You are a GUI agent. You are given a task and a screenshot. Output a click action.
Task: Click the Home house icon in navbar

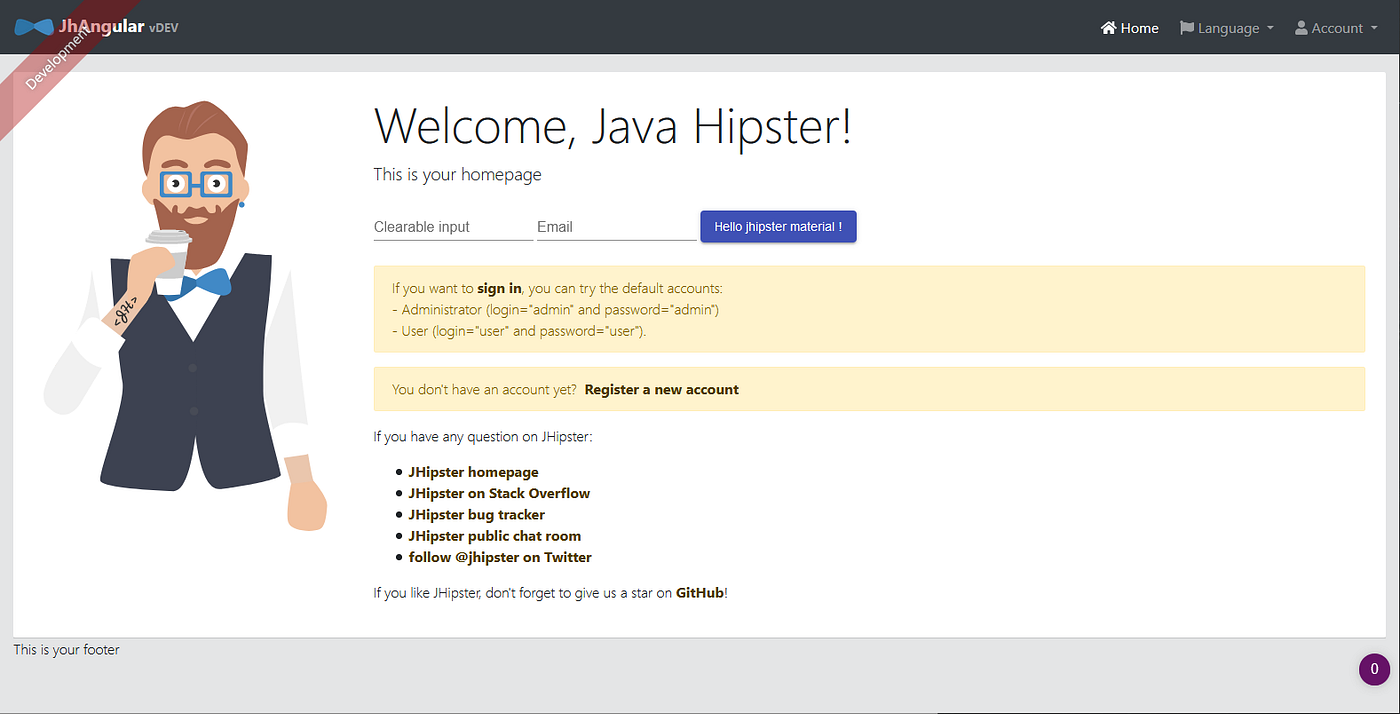pos(1108,28)
